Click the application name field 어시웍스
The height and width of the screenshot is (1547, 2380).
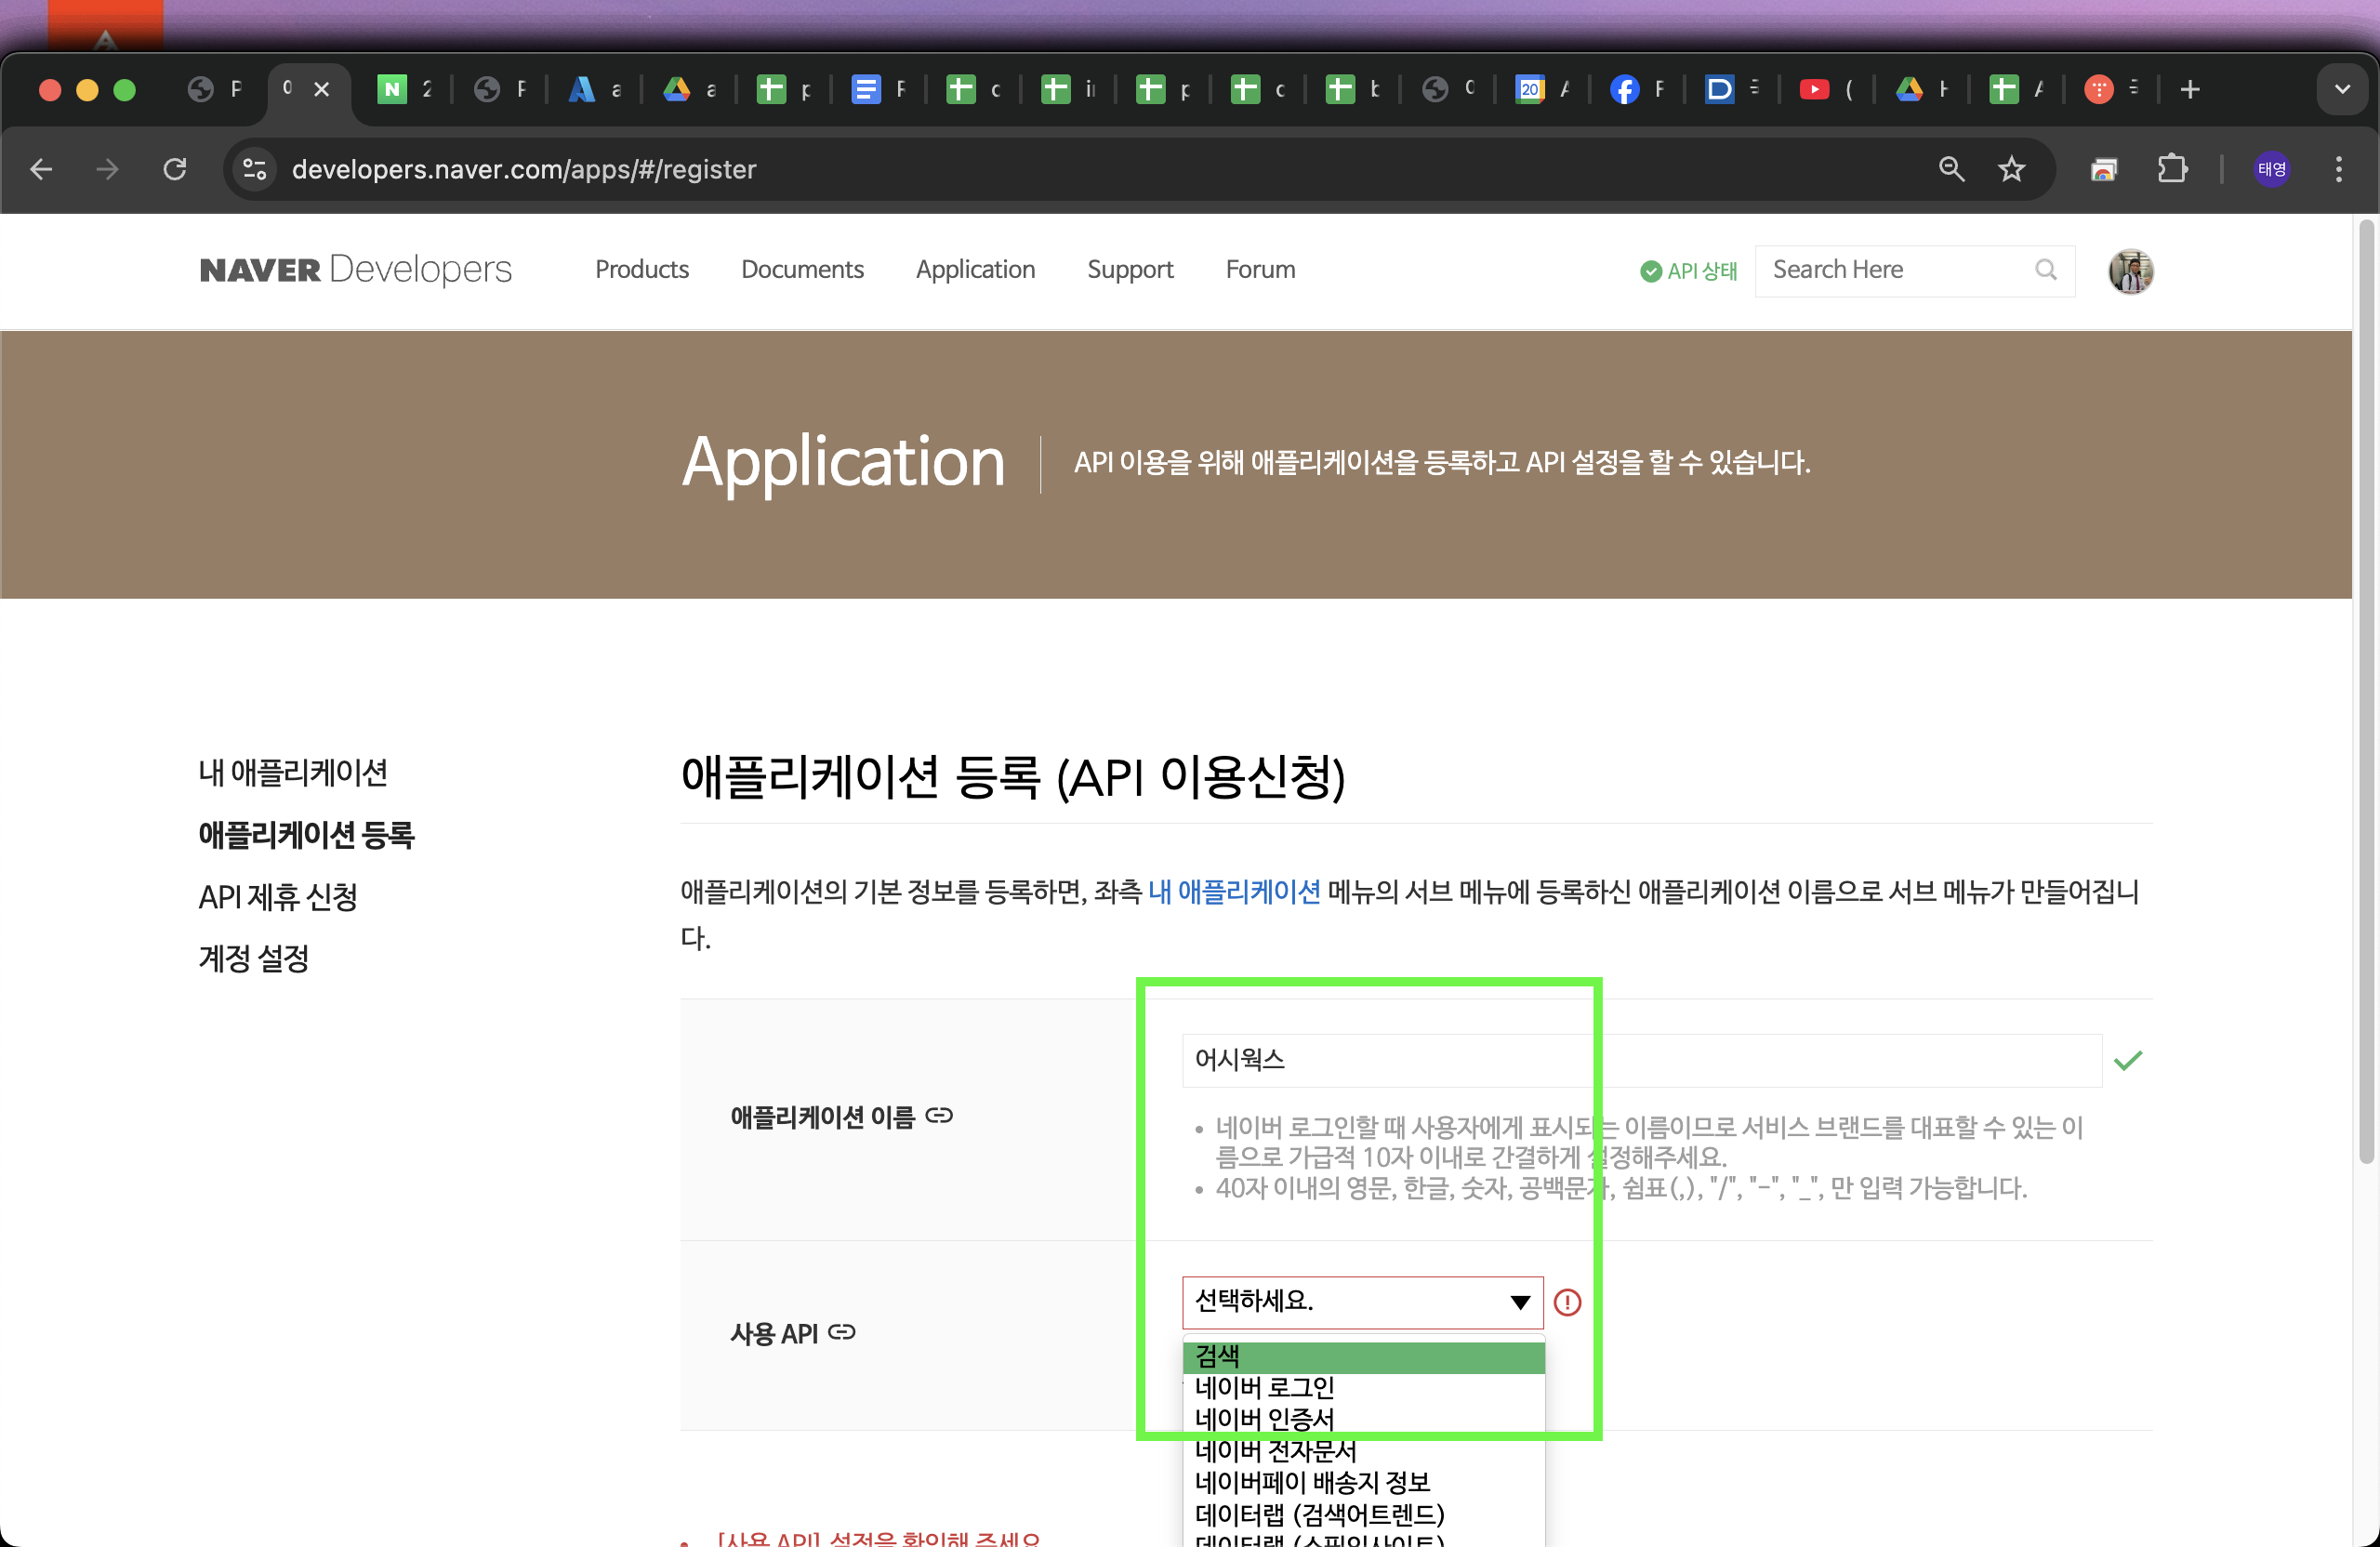(1641, 1060)
